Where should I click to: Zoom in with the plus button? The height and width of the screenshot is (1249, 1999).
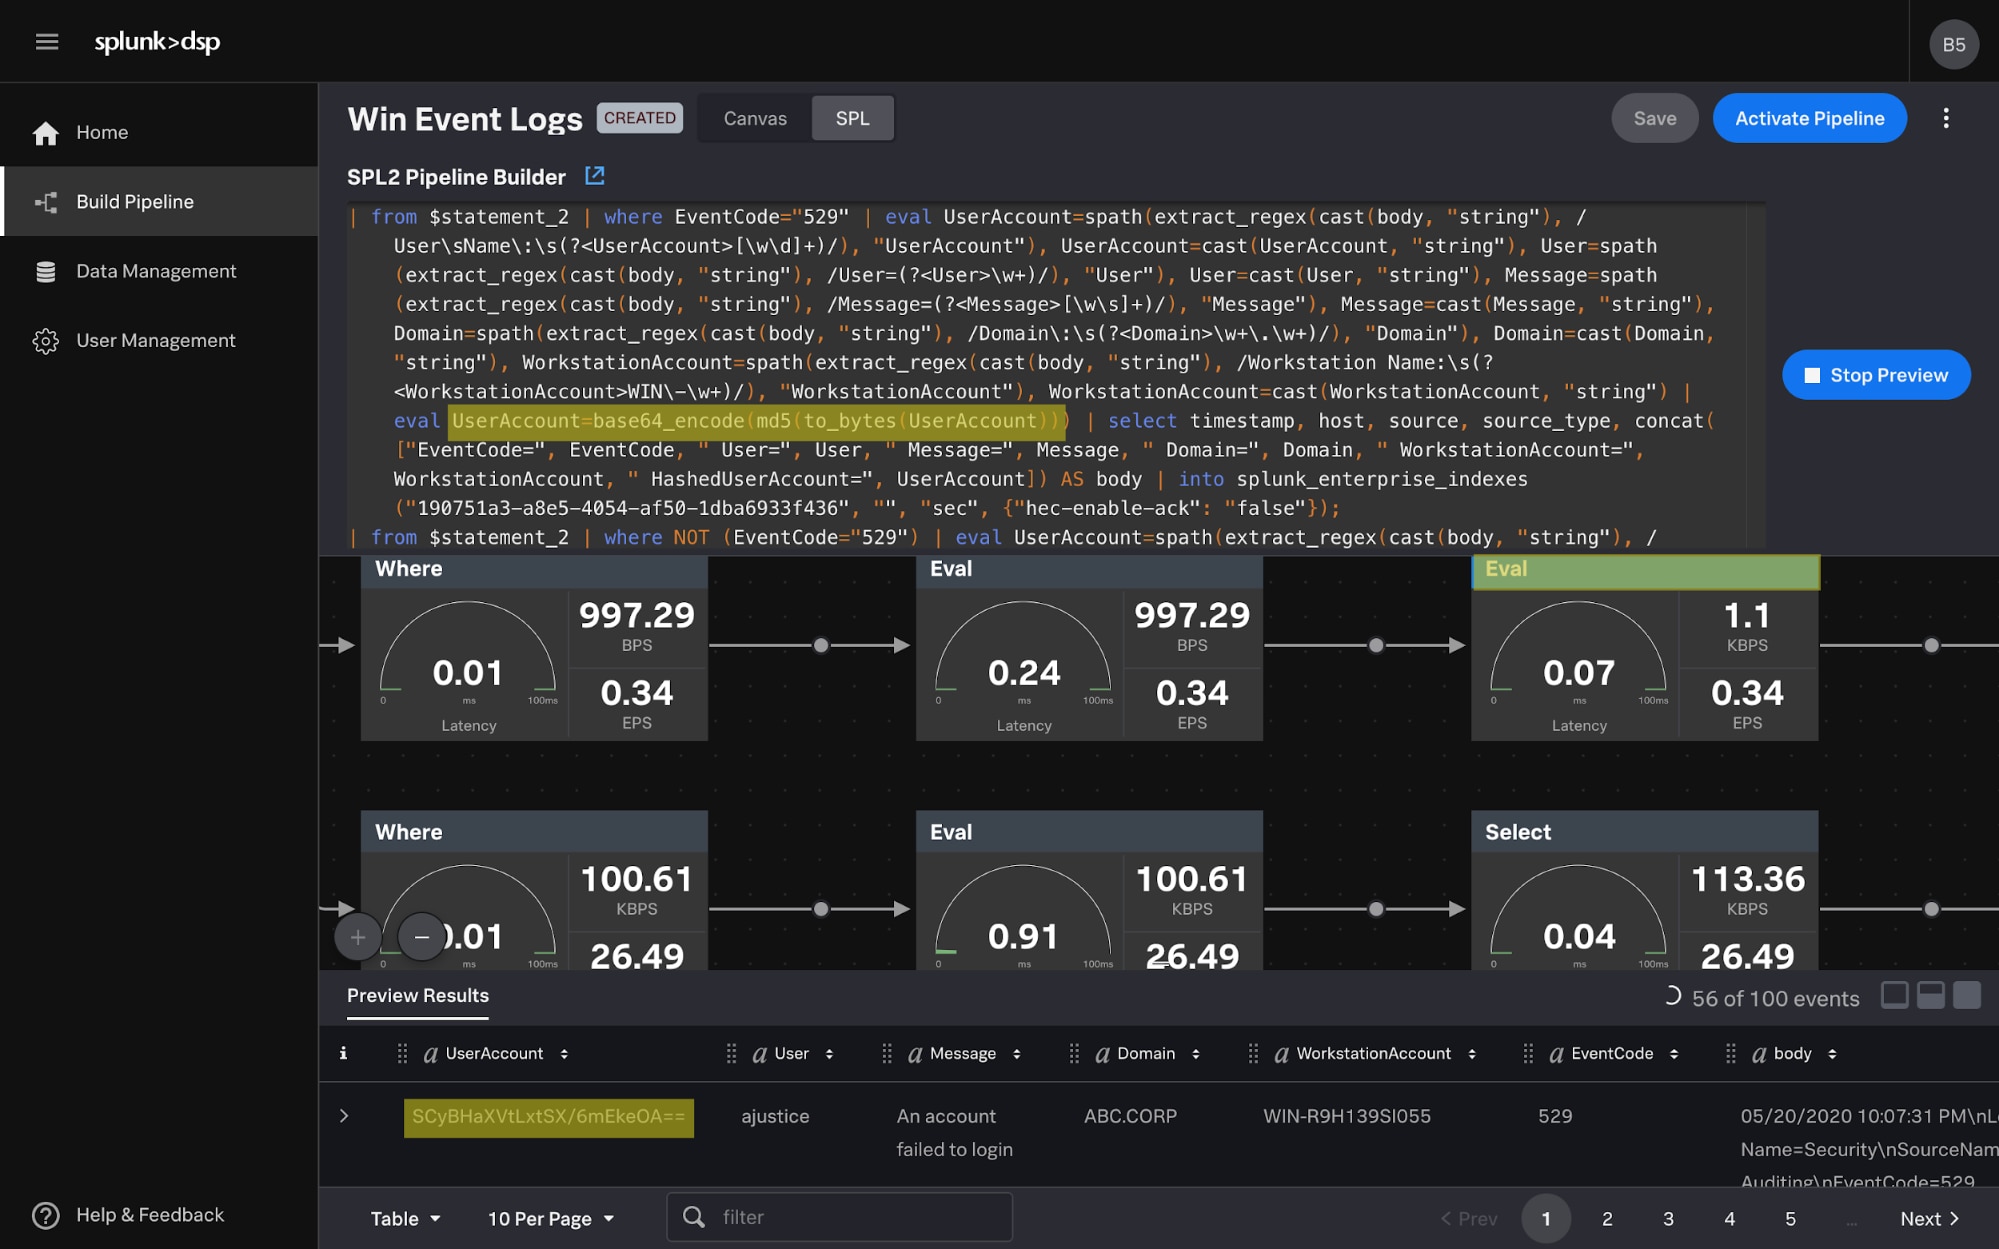358,937
